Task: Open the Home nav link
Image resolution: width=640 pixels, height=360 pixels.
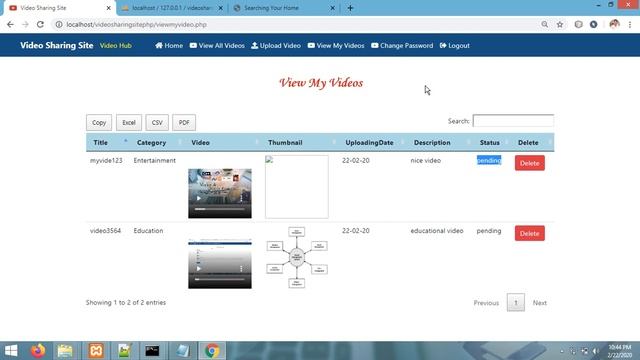Action: tap(169, 45)
